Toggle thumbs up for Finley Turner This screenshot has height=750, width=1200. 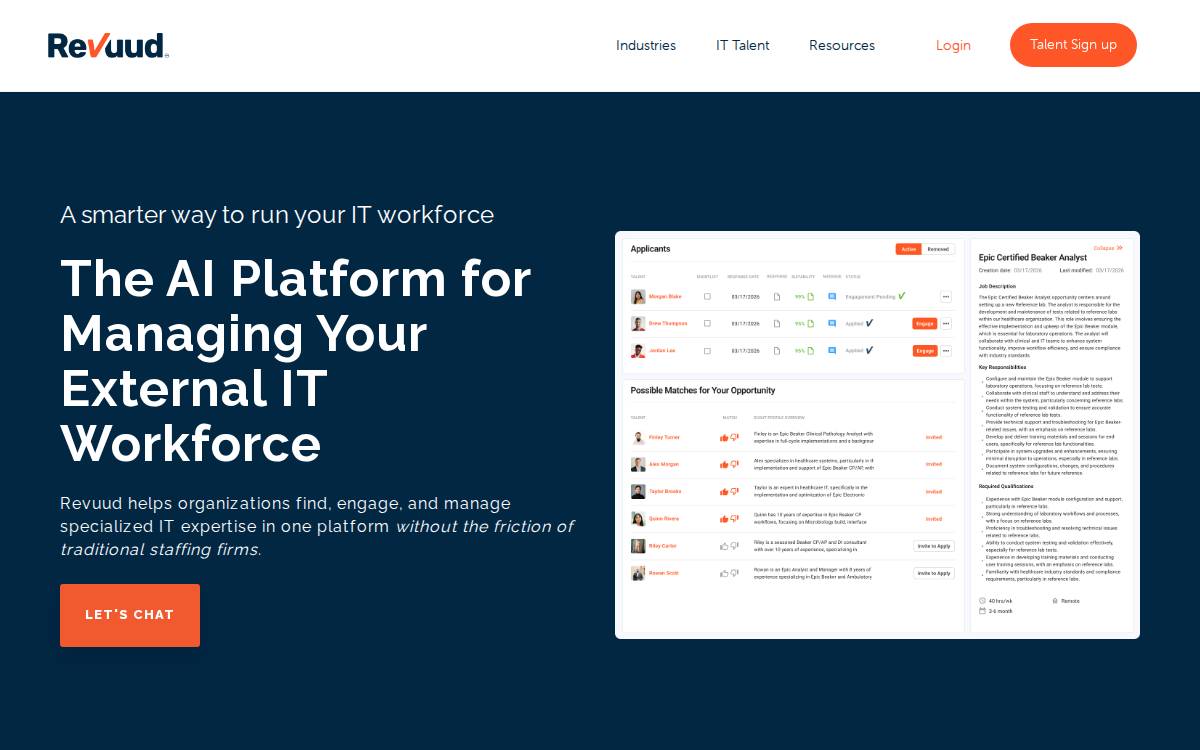pyautogui.click(x=724, y=438)
